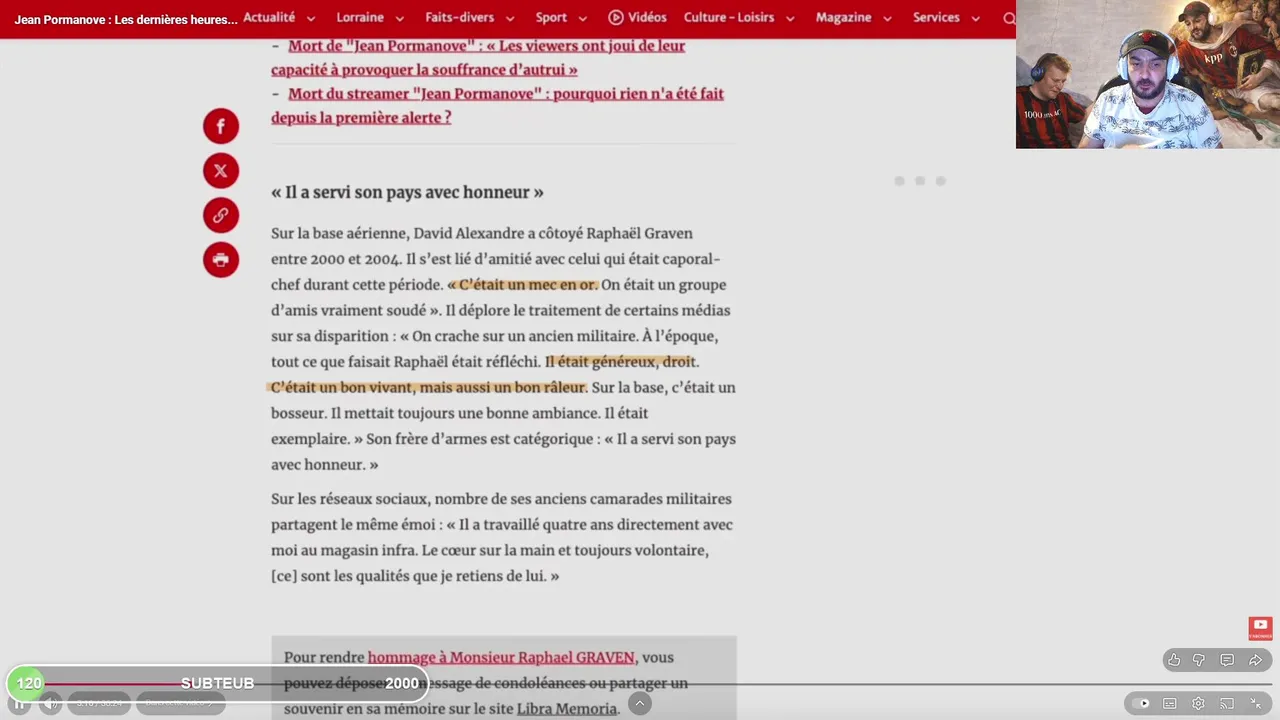Viewport: 1280px width, 720px height.
Task: Expand the Lorraine menu
Action: (370, 18)
